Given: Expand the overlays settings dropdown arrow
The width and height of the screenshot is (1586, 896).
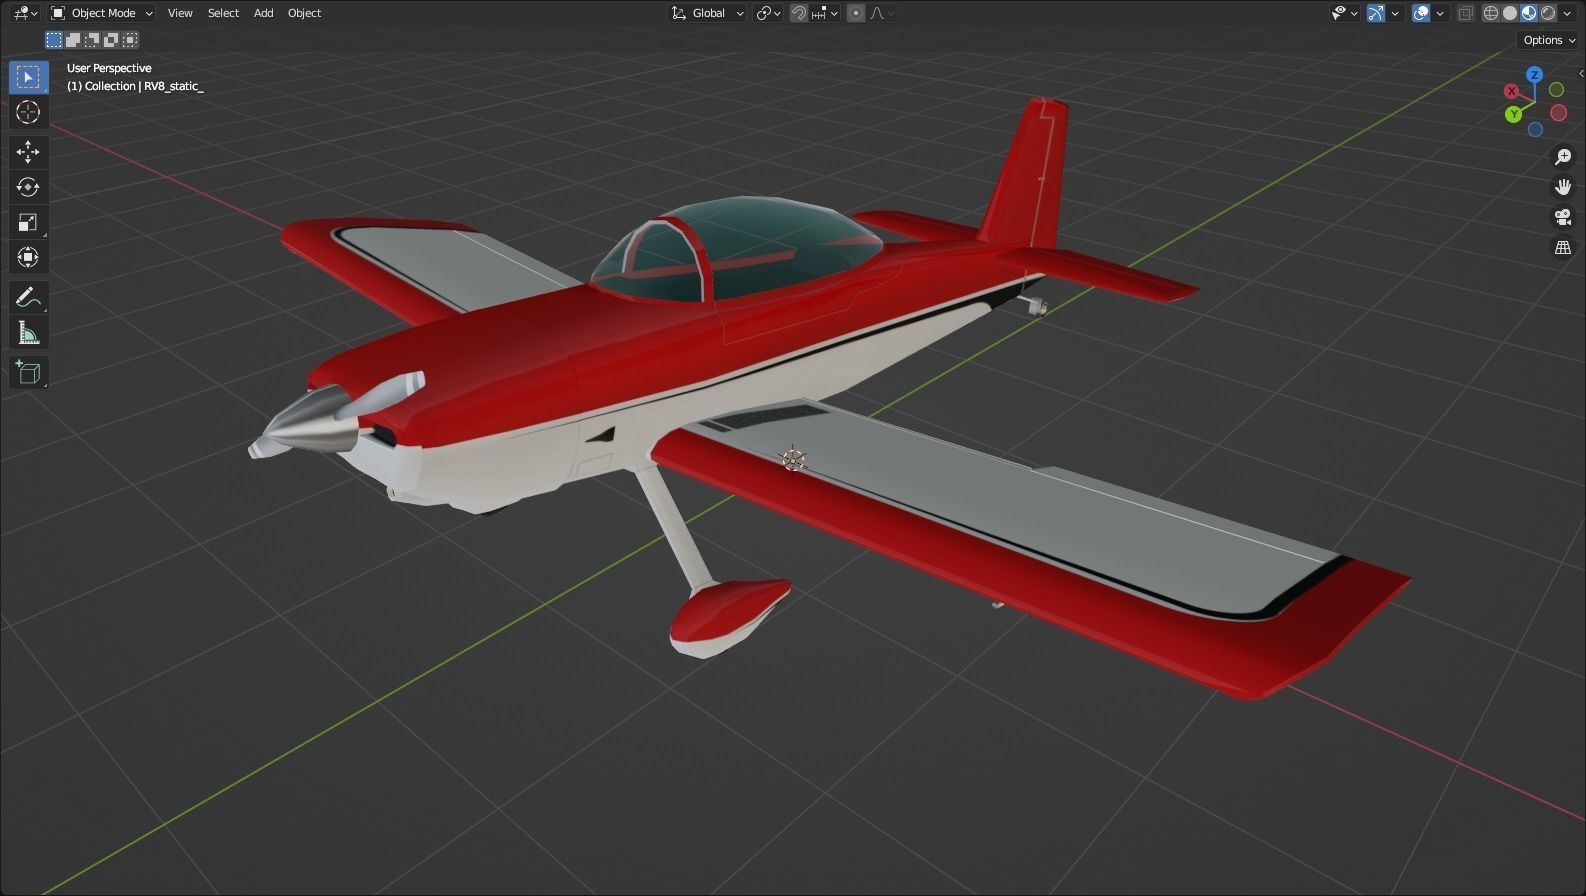Looking at the screenshot, I should tap(1440, 13).
